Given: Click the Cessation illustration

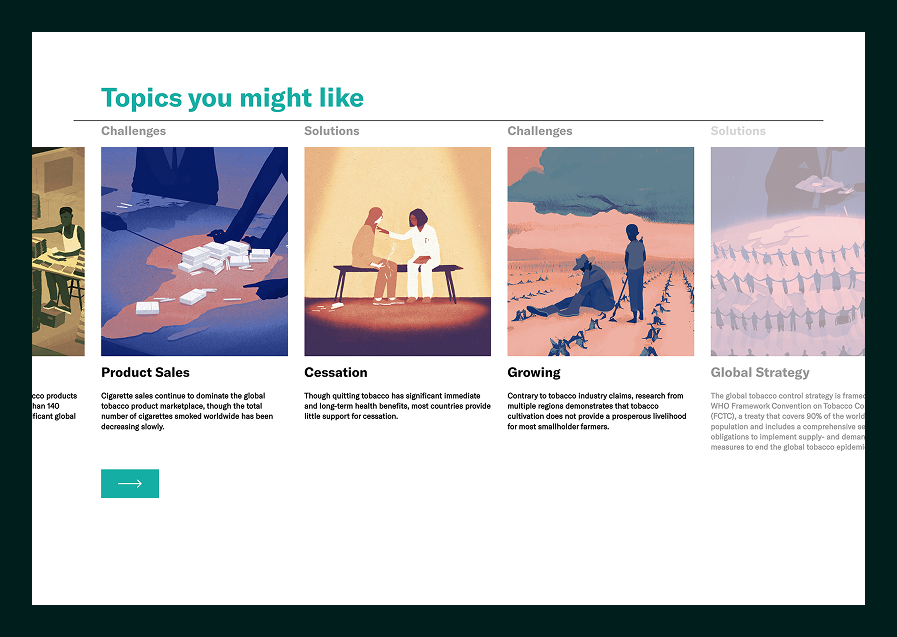Looking at the screenshot, I should coord(397,251).
